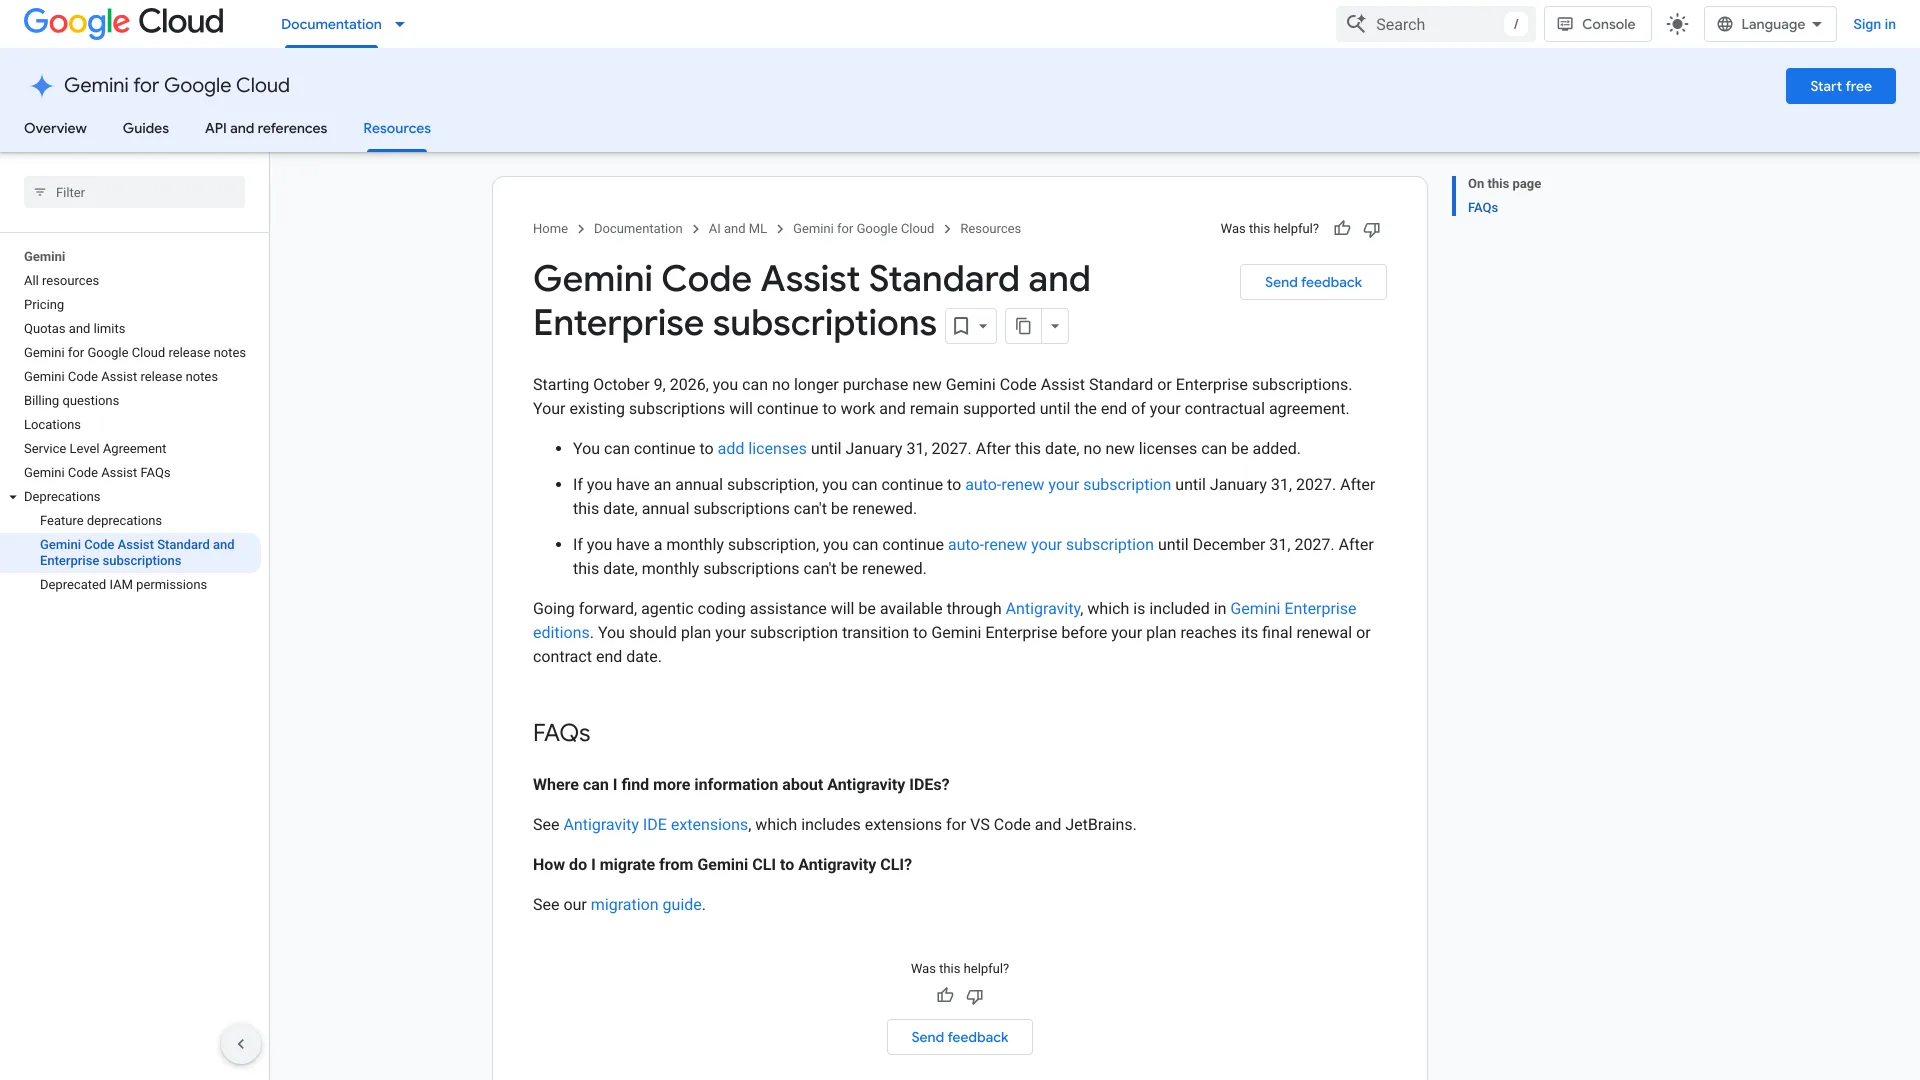Click bottom Send feedback button
Image resolution: width=1920 pixels, height=1080 pixels.
tap(960, 1037)
